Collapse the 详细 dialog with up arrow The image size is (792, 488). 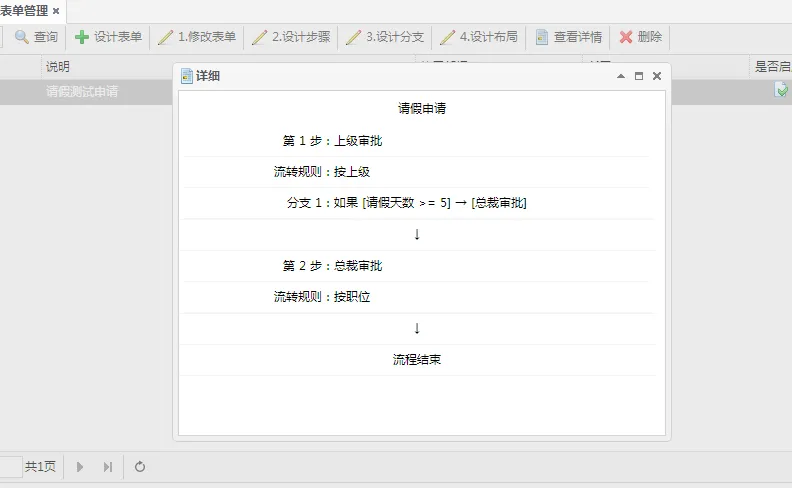tap(621, 76)
